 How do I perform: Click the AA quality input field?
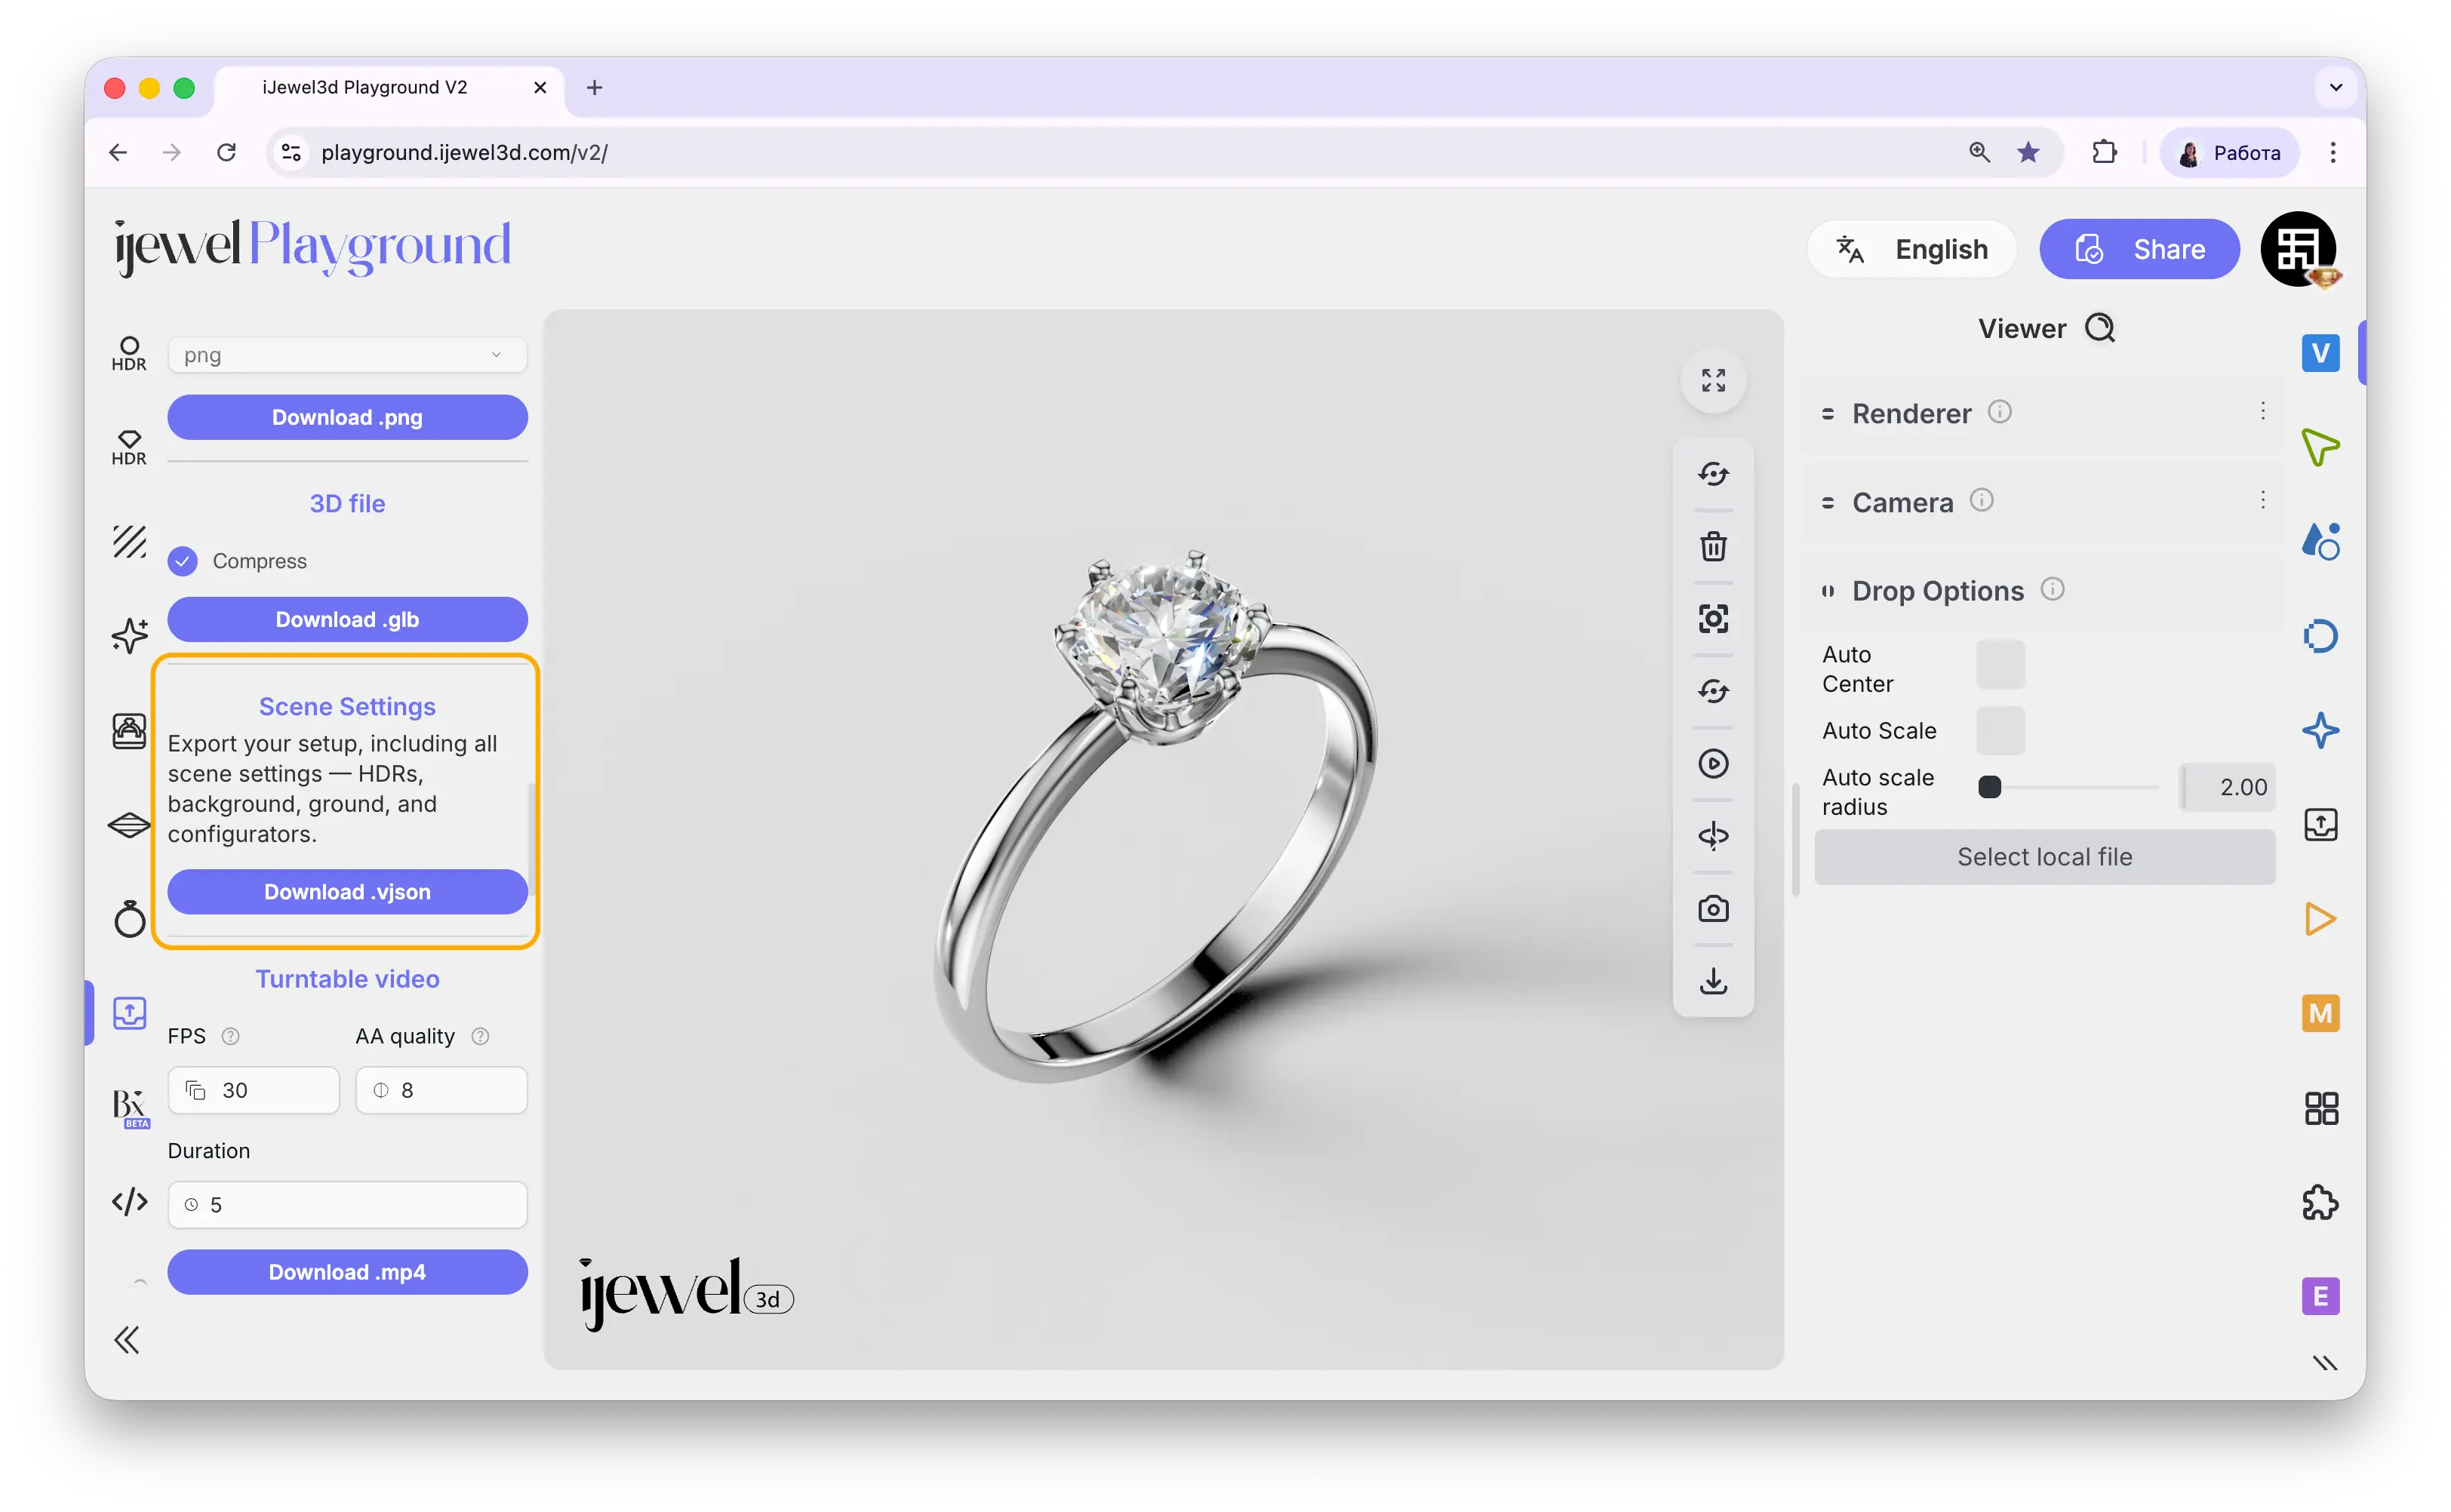441,1090
